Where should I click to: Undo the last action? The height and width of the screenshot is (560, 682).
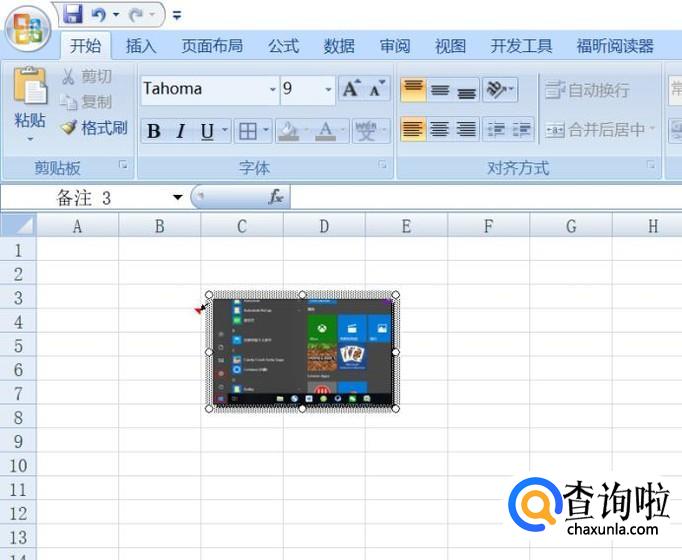[99, 15]
